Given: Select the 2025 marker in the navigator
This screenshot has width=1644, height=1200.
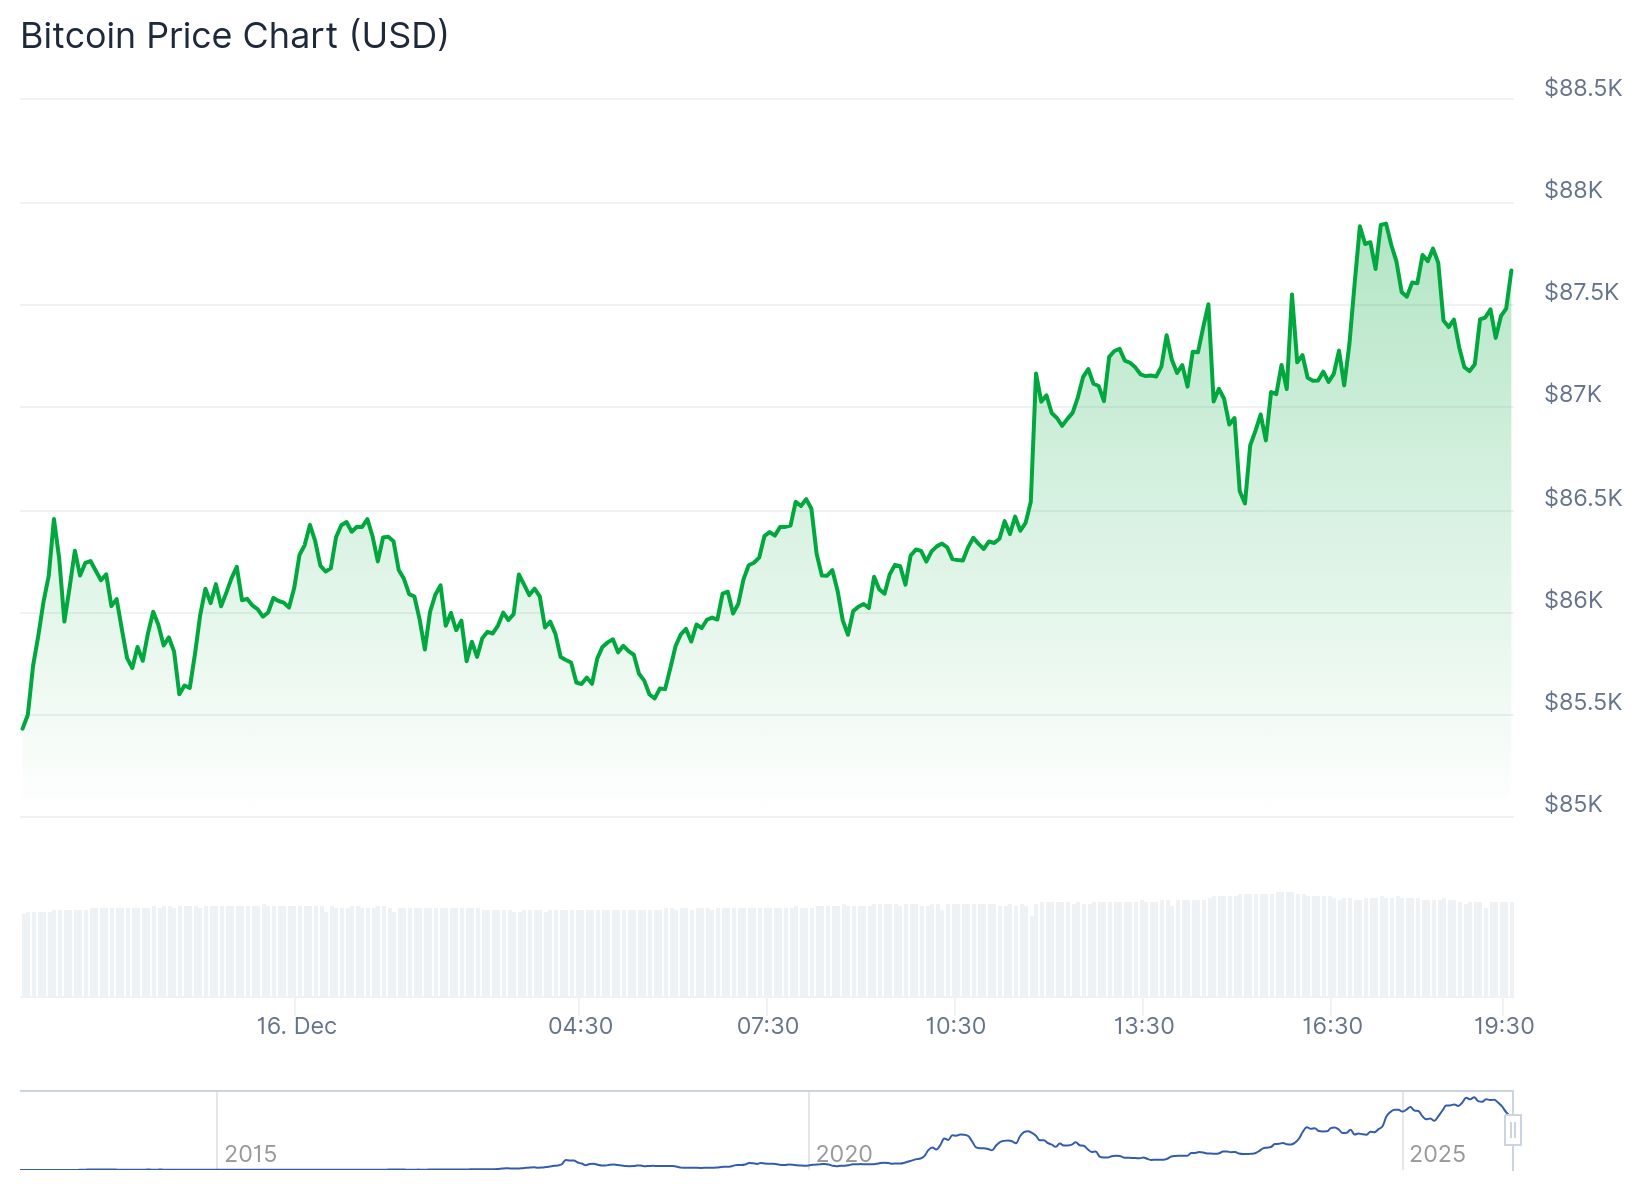Looking at the screenshot, I should pyautogui.click(x=1437, y=1154).
